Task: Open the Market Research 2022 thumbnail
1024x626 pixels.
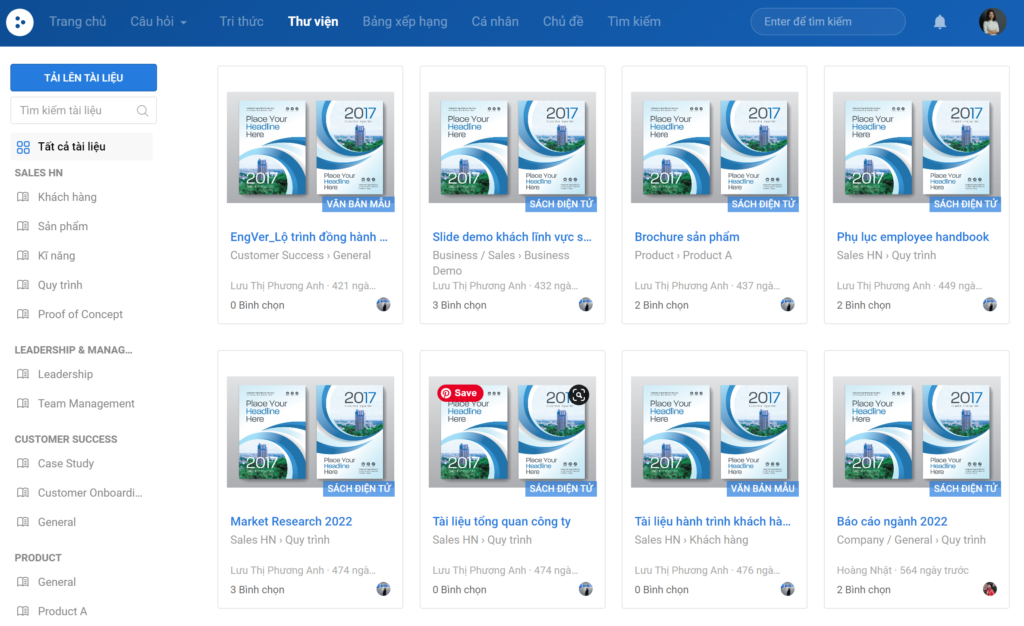Action: [x=310, y=432]
